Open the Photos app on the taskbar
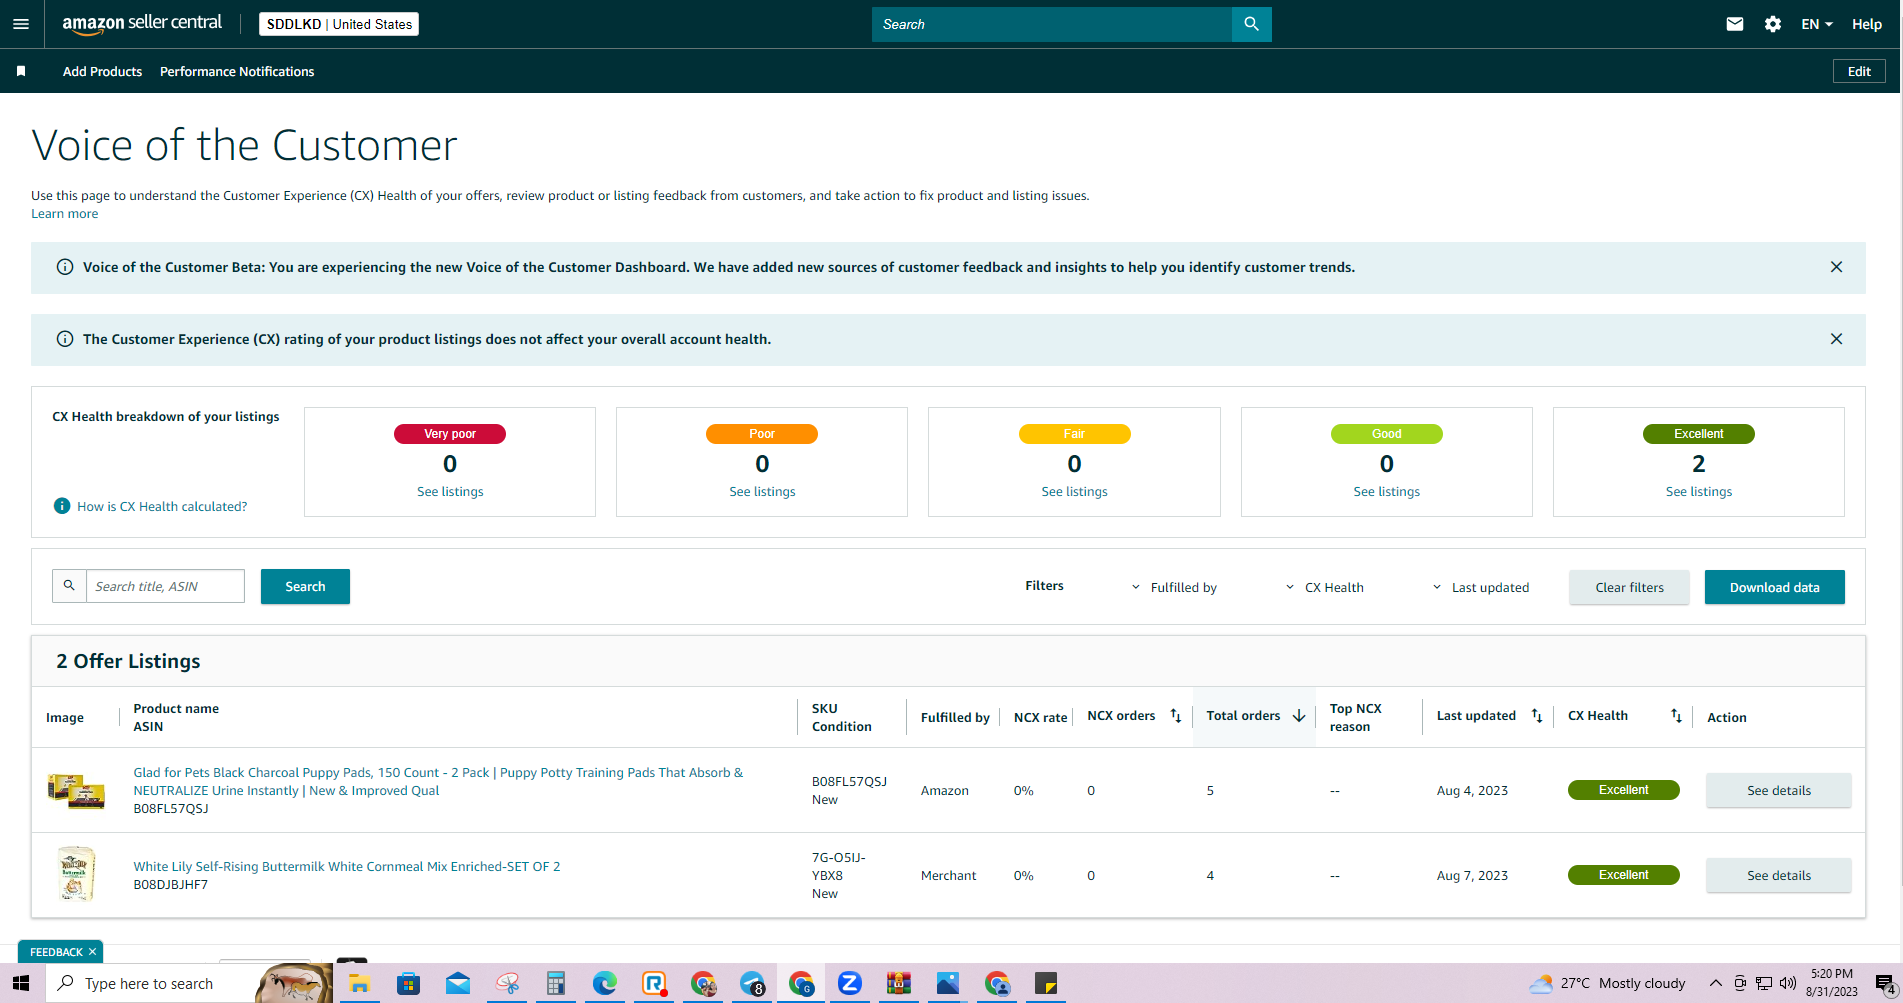1903x1003 pixels. [948, 983]
